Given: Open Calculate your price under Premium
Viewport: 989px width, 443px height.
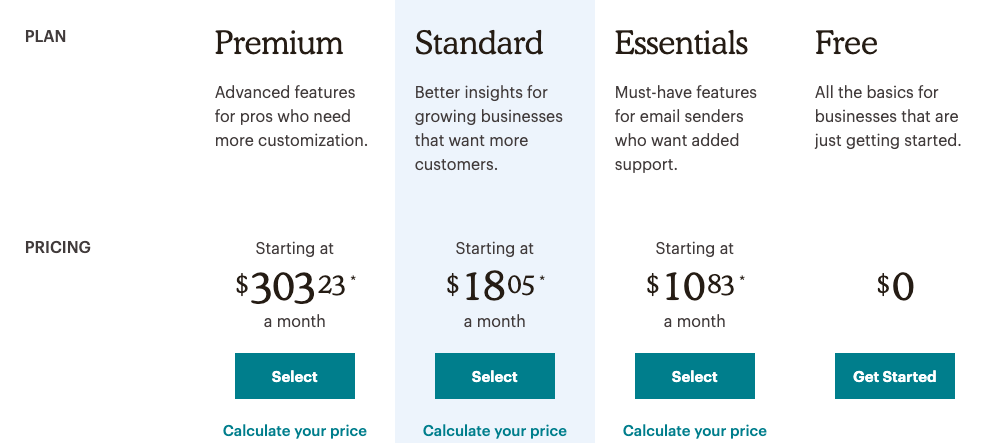Looking at the screenshot, I should [295, 431].
